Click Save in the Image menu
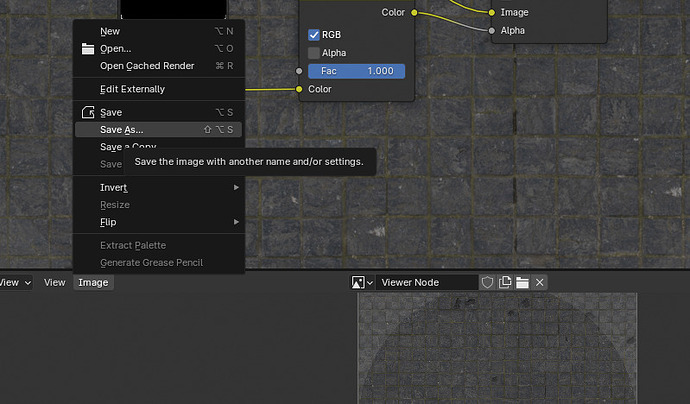The width and height of the screenshot is (690, 404). [x=158, y=112]
